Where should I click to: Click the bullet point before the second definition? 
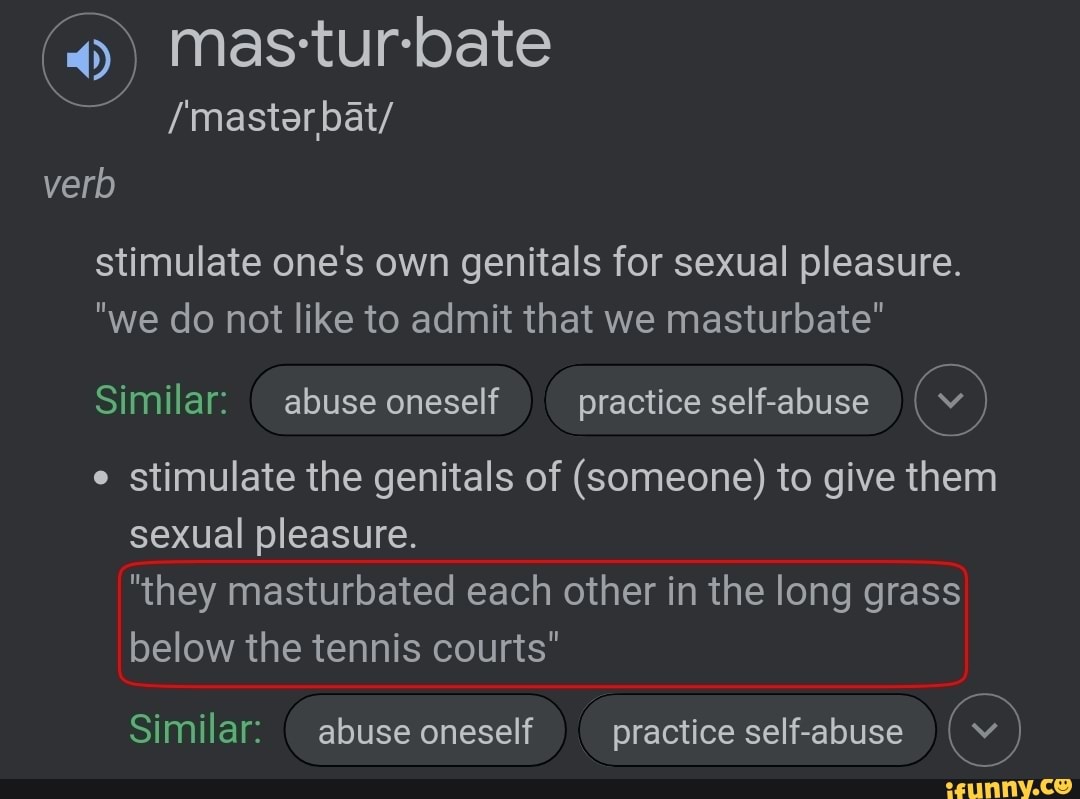click(x=99, y=480)
